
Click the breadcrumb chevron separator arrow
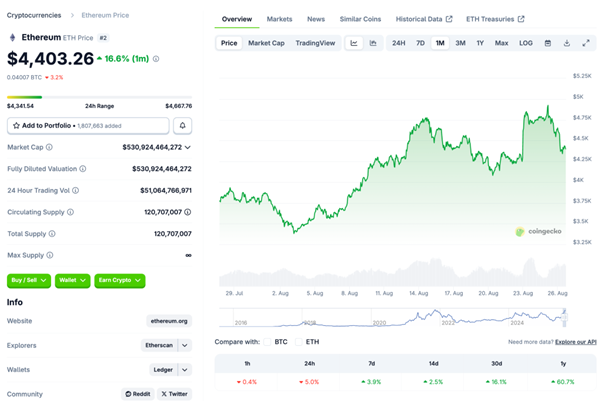point(72,15)
